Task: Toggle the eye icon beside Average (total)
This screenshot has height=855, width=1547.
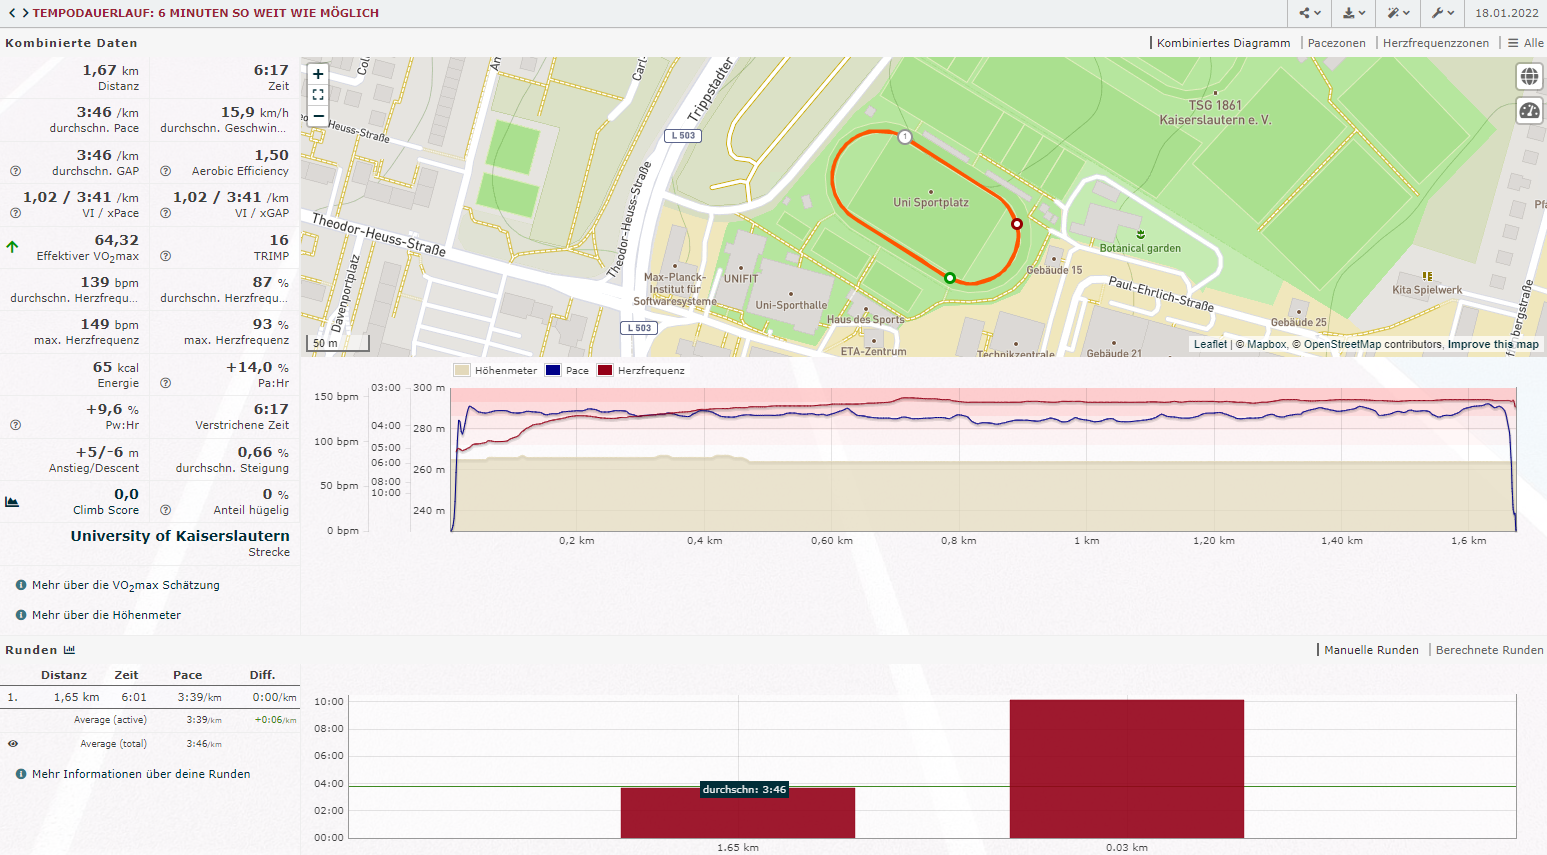Action: point(13,744)
